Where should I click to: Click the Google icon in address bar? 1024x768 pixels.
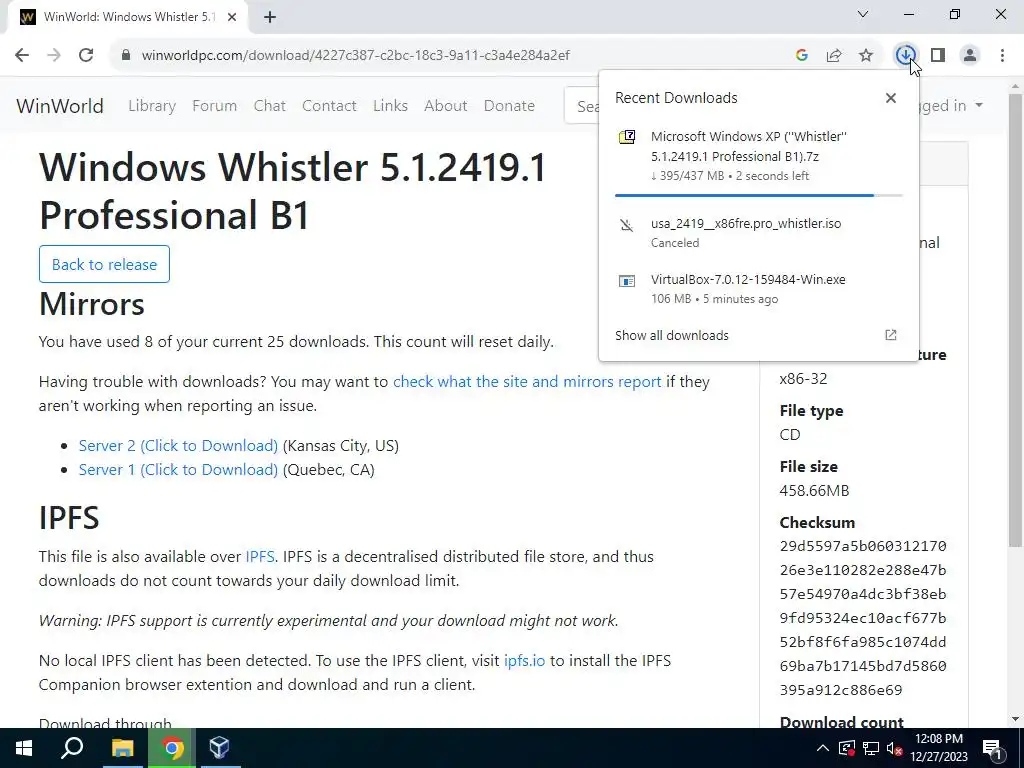[x=802, y=55]
